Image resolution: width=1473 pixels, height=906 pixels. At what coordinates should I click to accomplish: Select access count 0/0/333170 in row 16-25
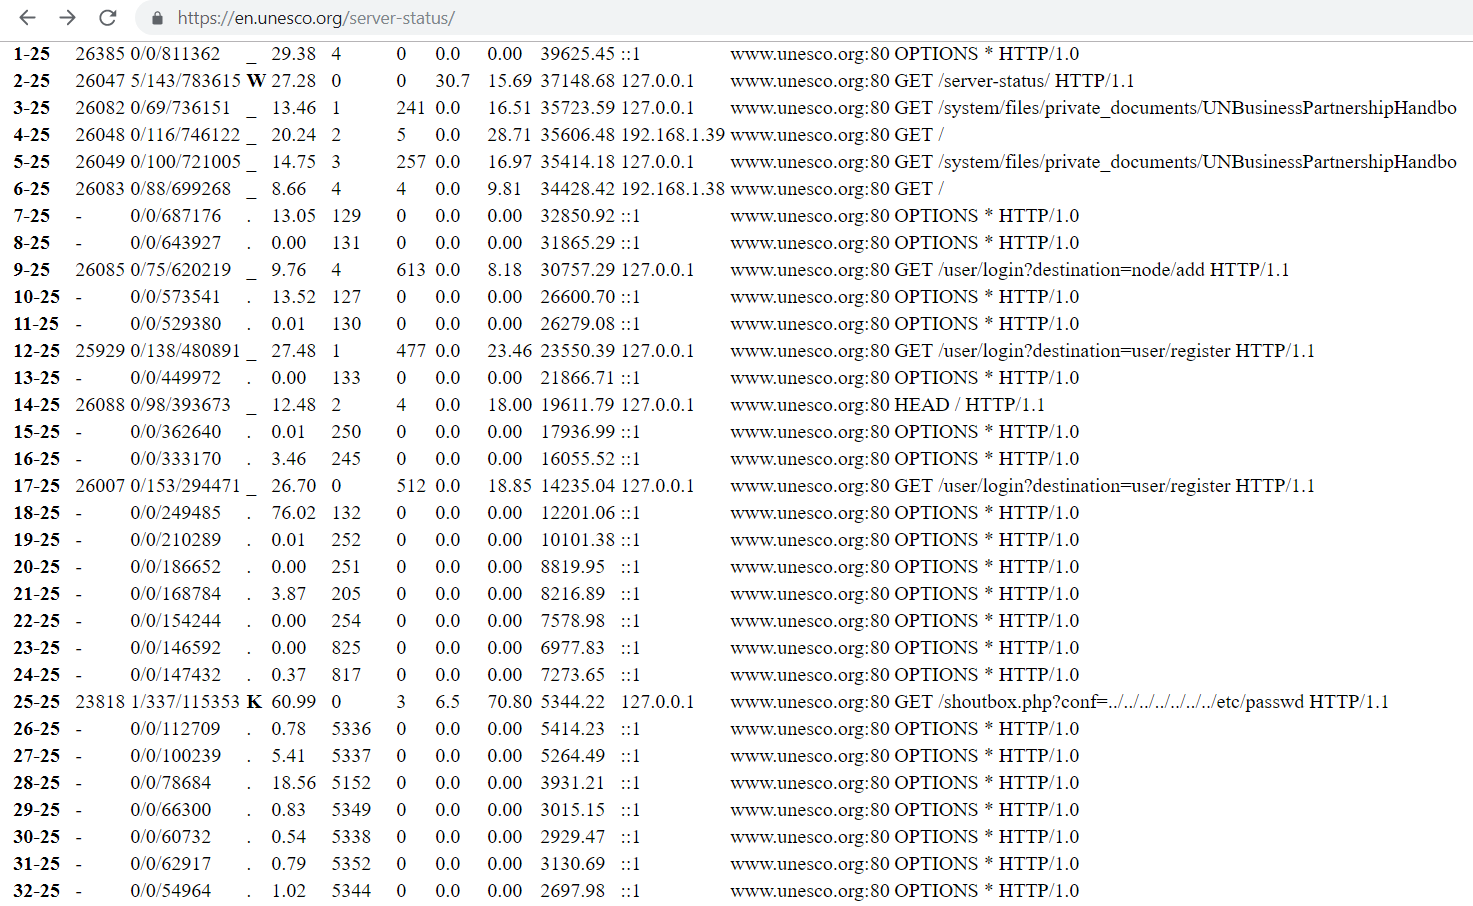(x=175, y=459)
